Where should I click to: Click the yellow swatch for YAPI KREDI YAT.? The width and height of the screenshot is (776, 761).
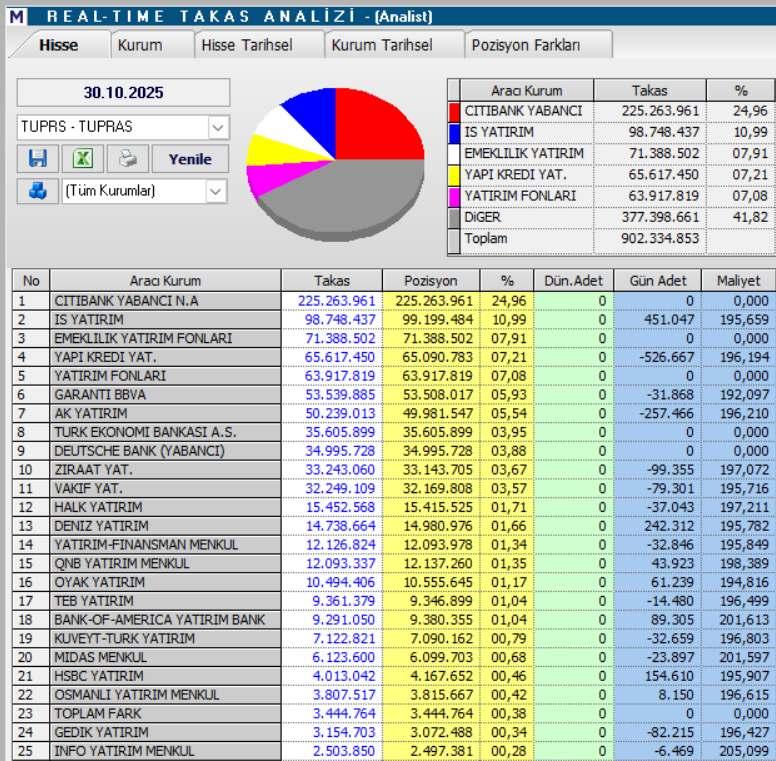pos(454,175)
